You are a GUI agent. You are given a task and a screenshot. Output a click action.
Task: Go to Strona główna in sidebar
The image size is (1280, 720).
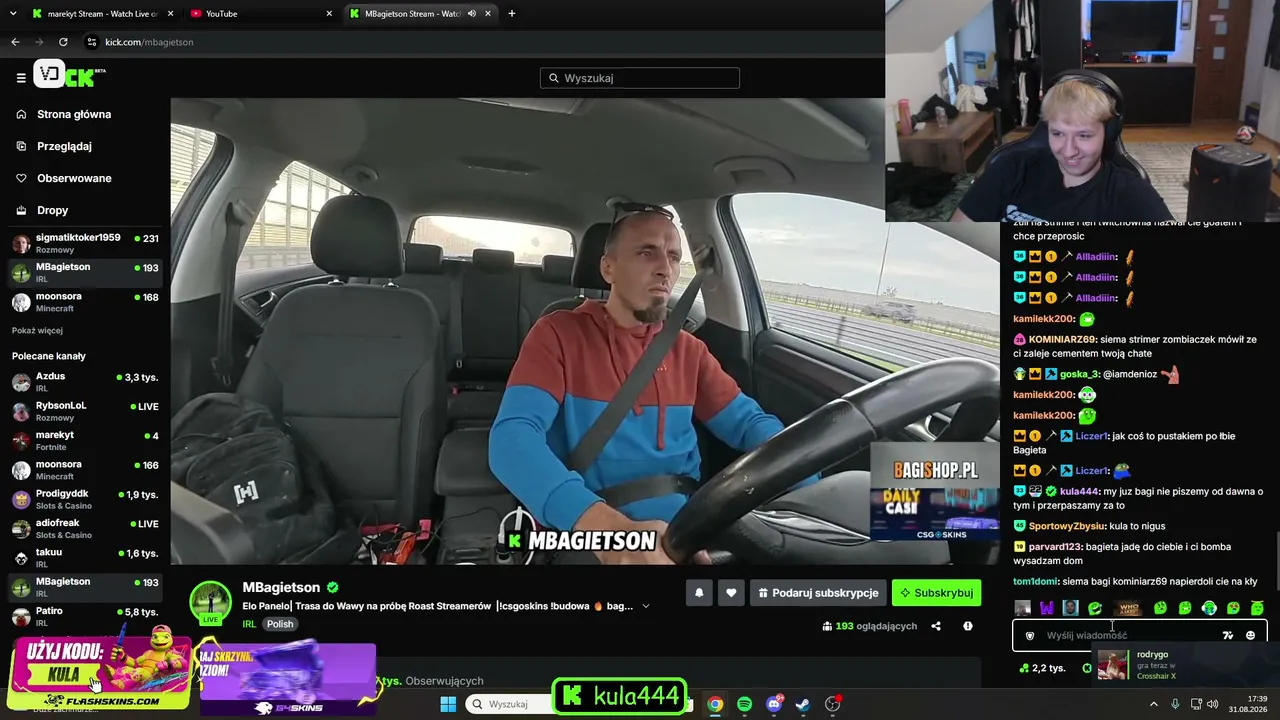point(74,114)
